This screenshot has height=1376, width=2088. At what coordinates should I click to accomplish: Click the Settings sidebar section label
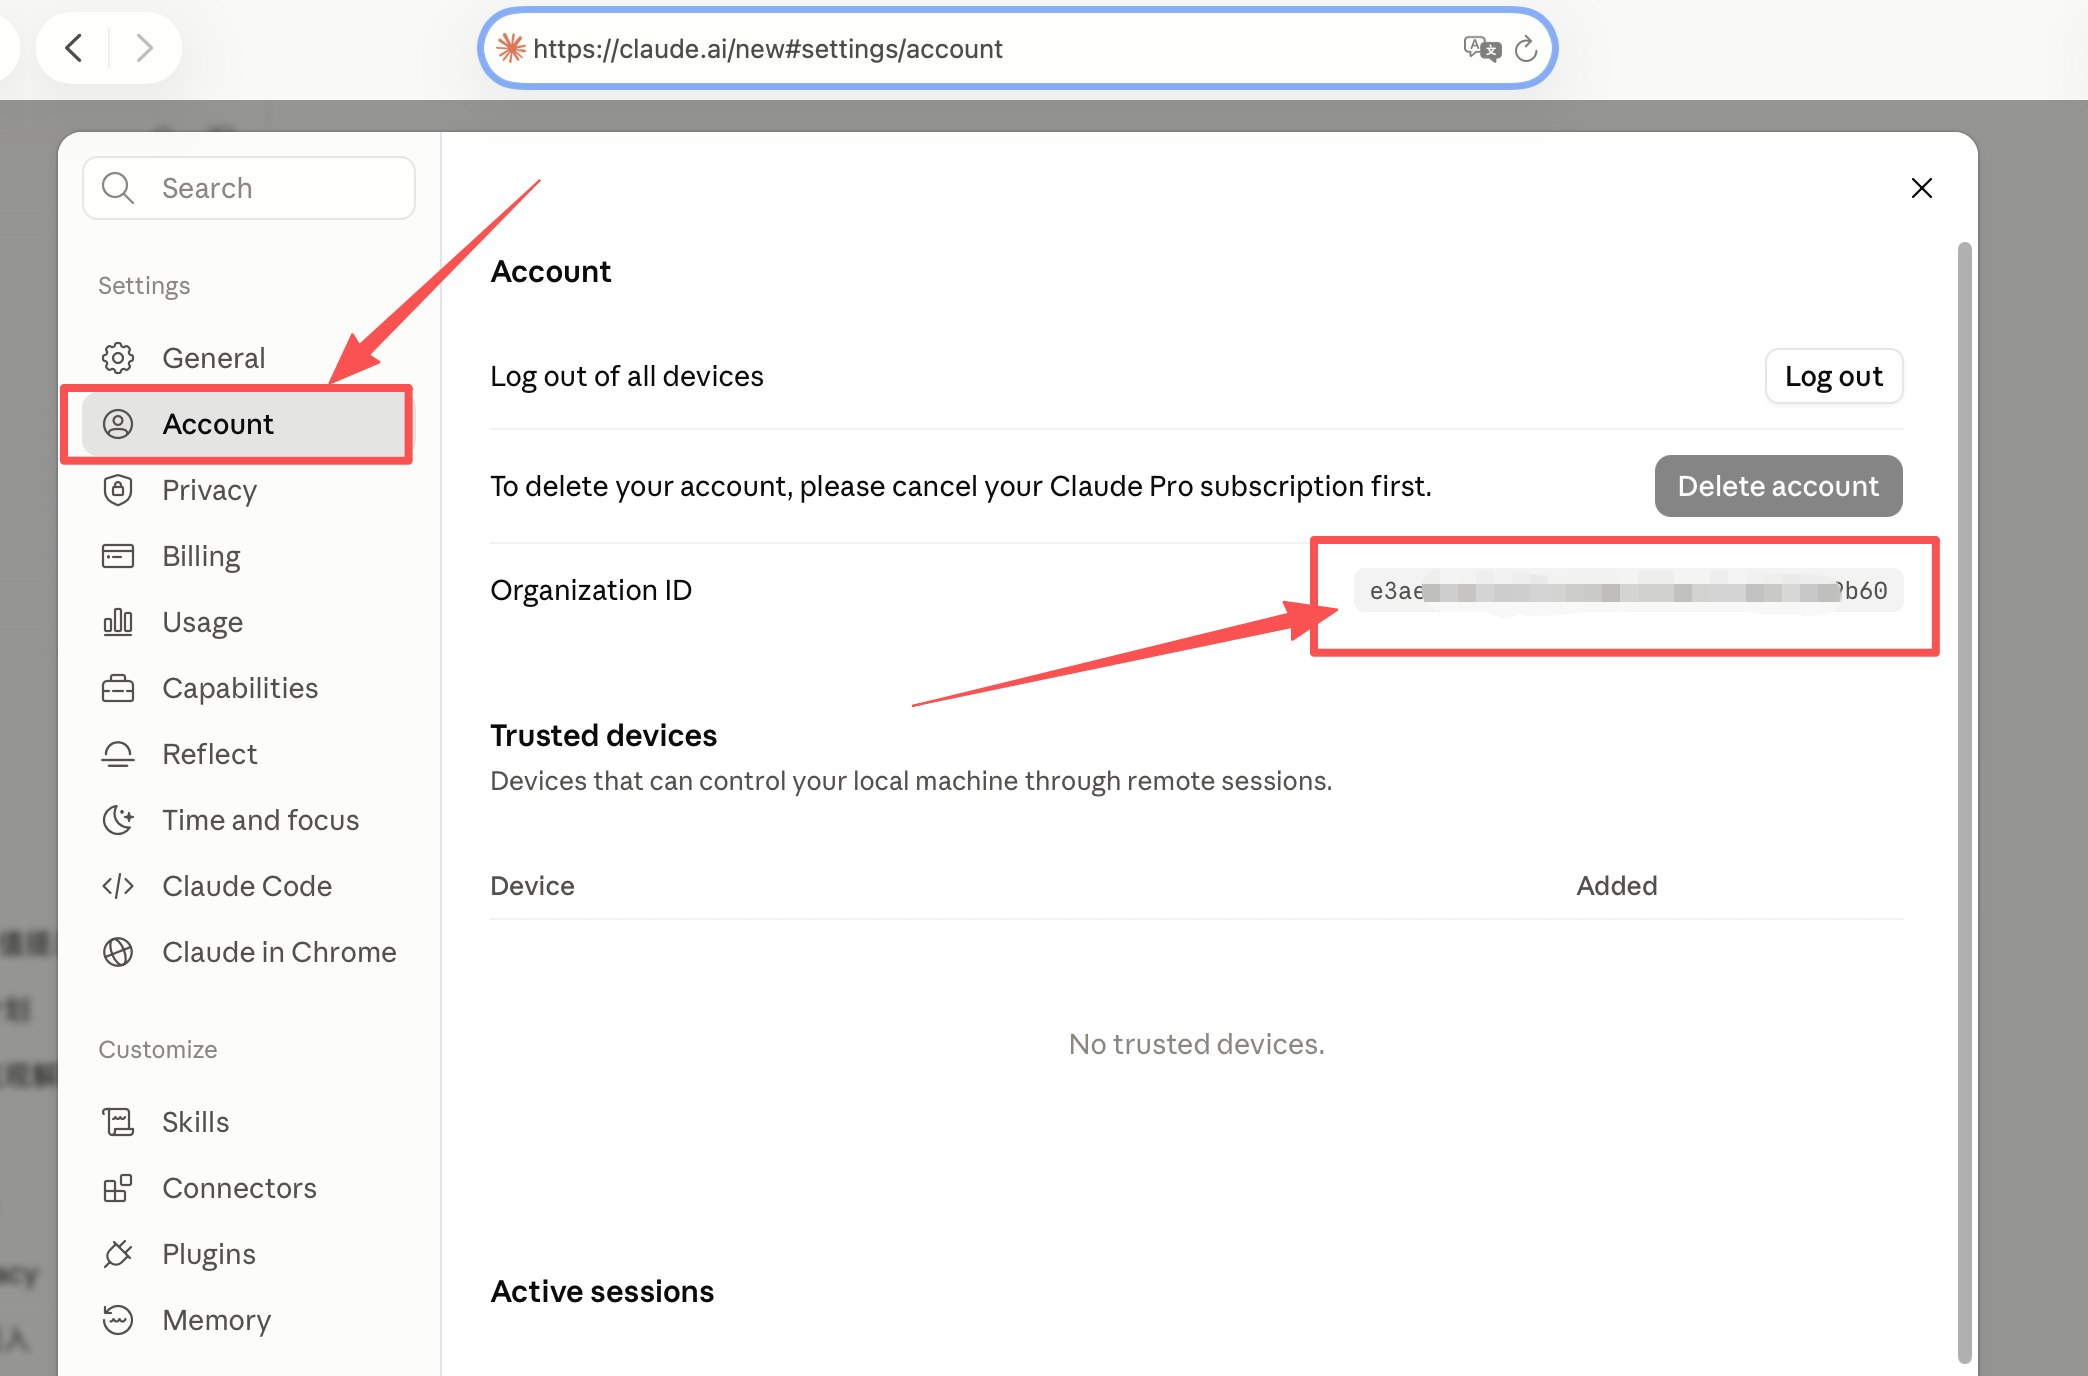tap(144, 286)
